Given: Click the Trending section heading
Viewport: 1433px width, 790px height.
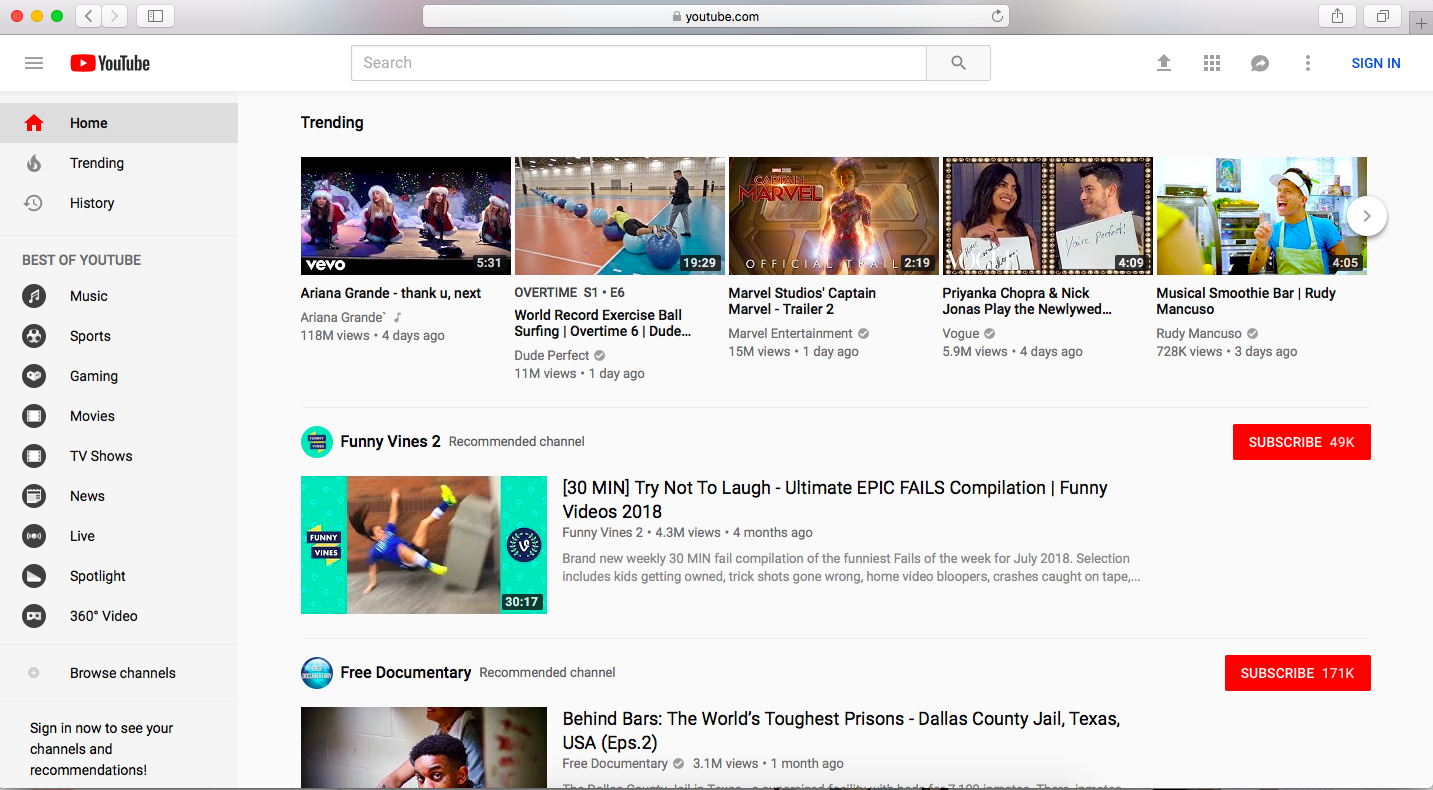Looking at the screenshot, I should (x=332, y=123).
